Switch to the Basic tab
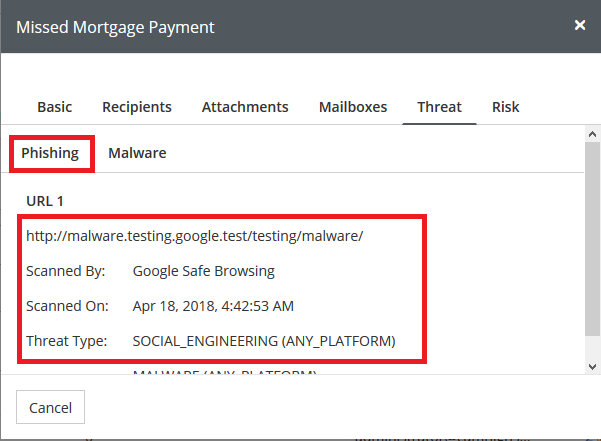Screen dimensions: 601x441 click(55, 107)
